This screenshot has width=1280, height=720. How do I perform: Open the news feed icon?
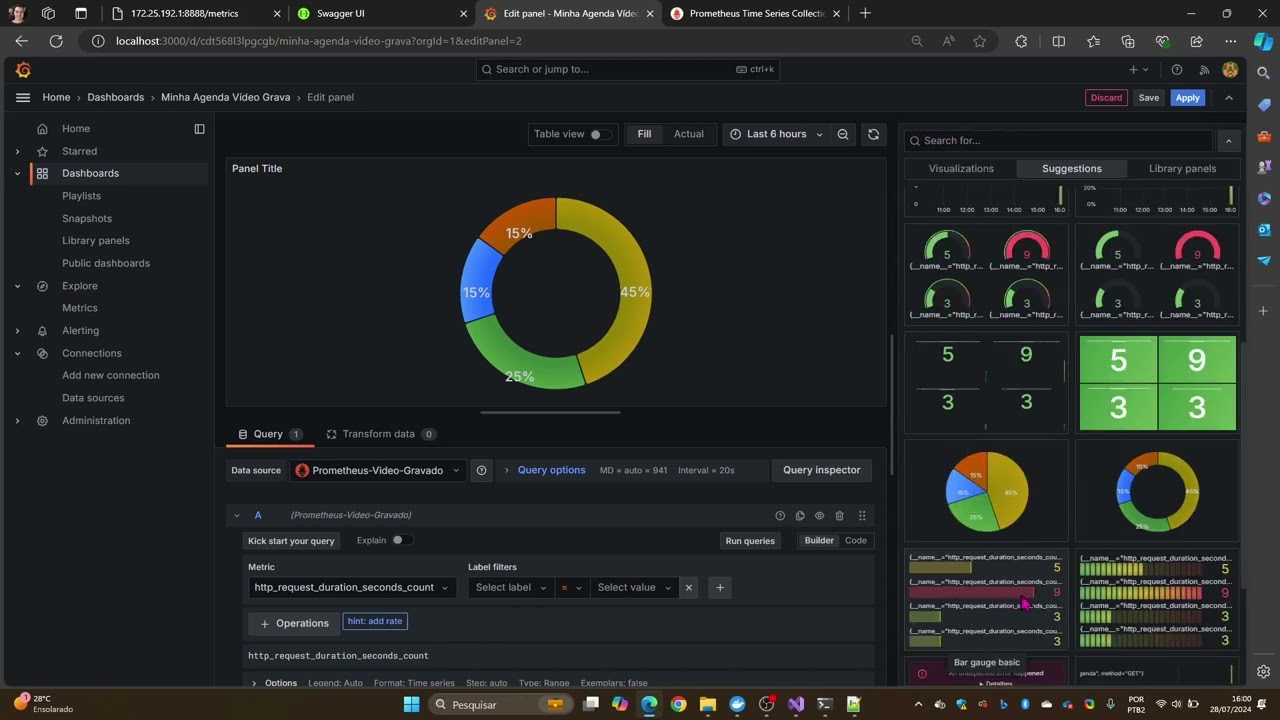click(x=1204, y=70)
